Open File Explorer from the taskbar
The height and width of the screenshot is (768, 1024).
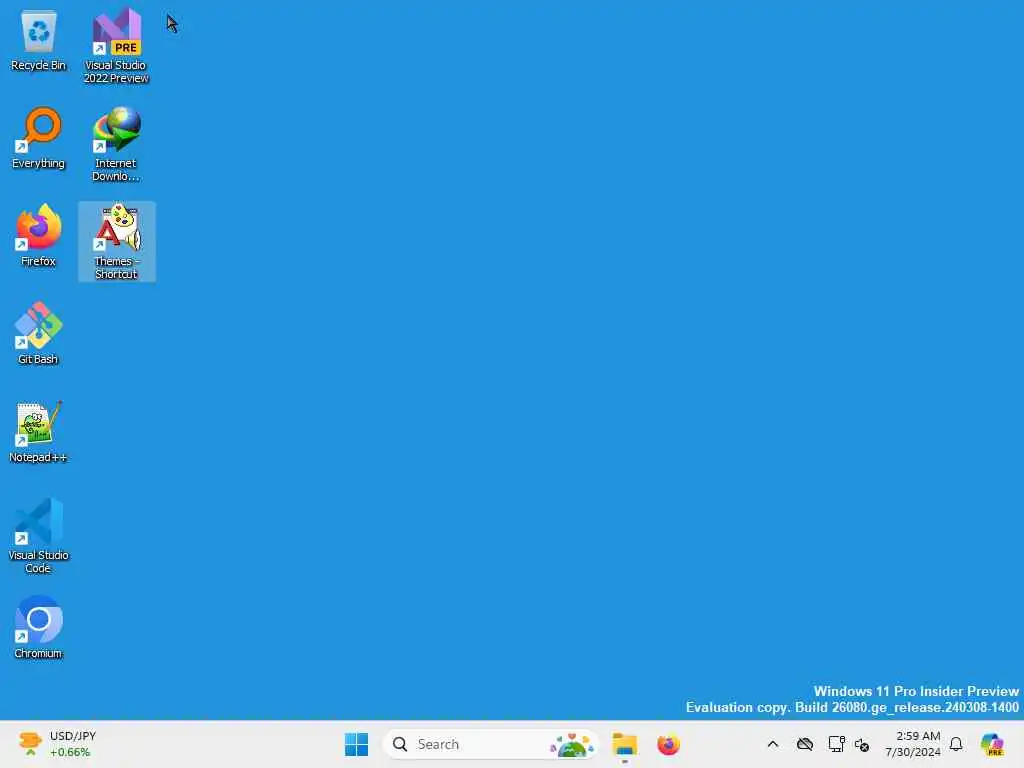pos(625,744)
